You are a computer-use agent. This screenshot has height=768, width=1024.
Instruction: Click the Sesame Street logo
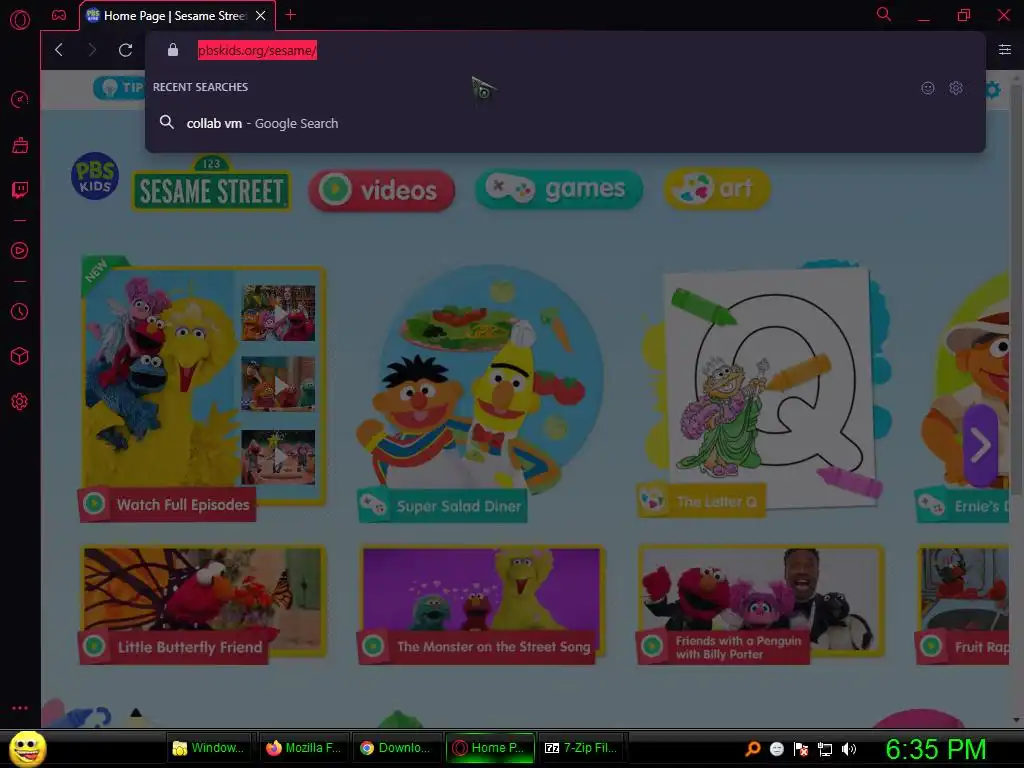212,184
